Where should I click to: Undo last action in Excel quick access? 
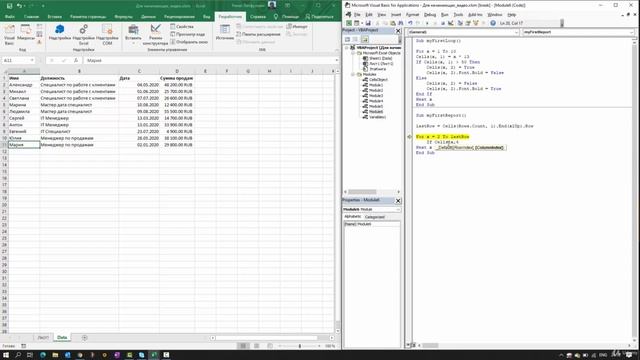point(19,6)
